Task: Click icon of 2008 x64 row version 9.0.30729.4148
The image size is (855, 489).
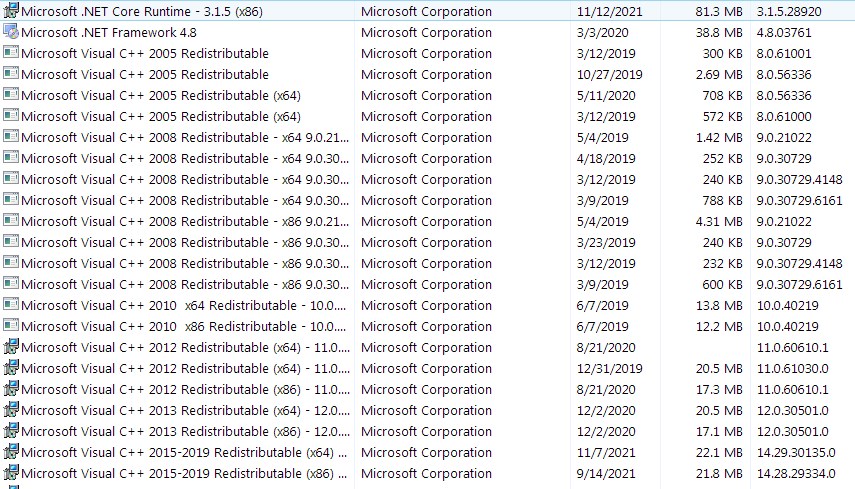Action: point(11,179)
